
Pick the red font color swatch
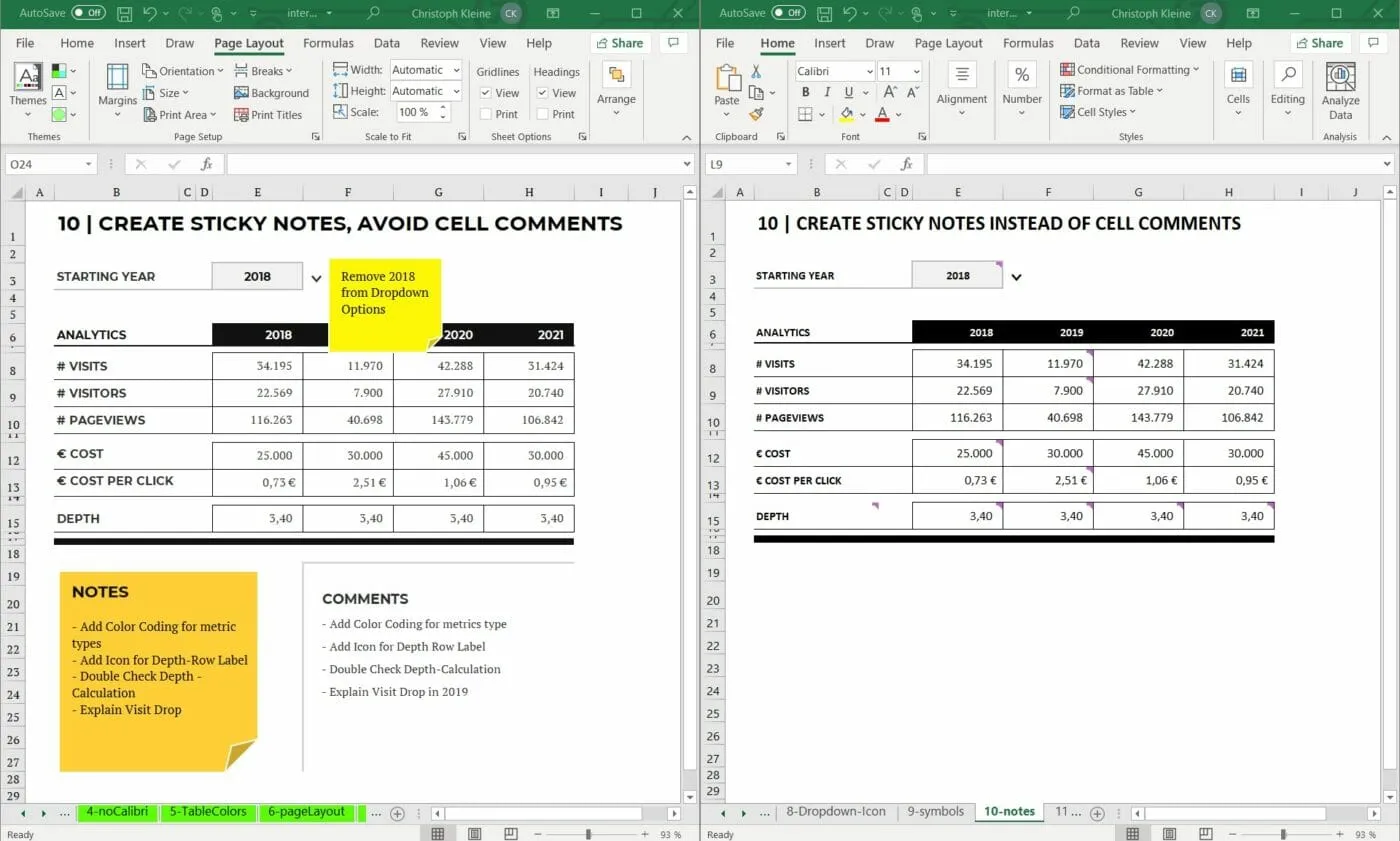(x=880, y=119)
